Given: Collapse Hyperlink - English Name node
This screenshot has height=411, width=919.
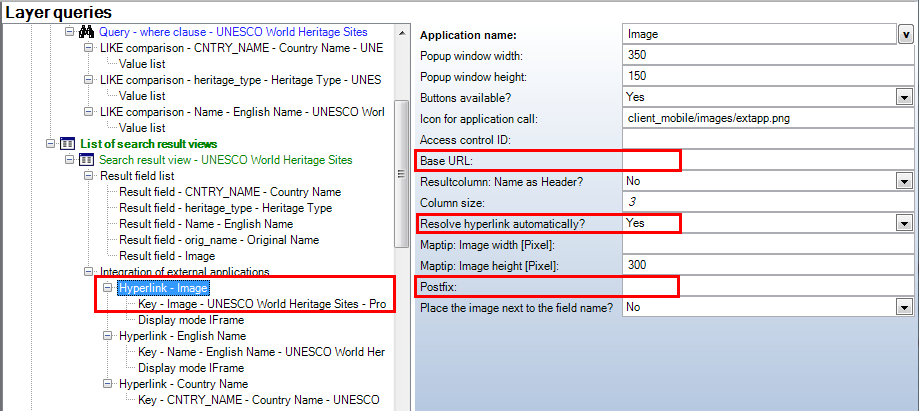Looking at the screenshot, I should click(x=107, y=336).
